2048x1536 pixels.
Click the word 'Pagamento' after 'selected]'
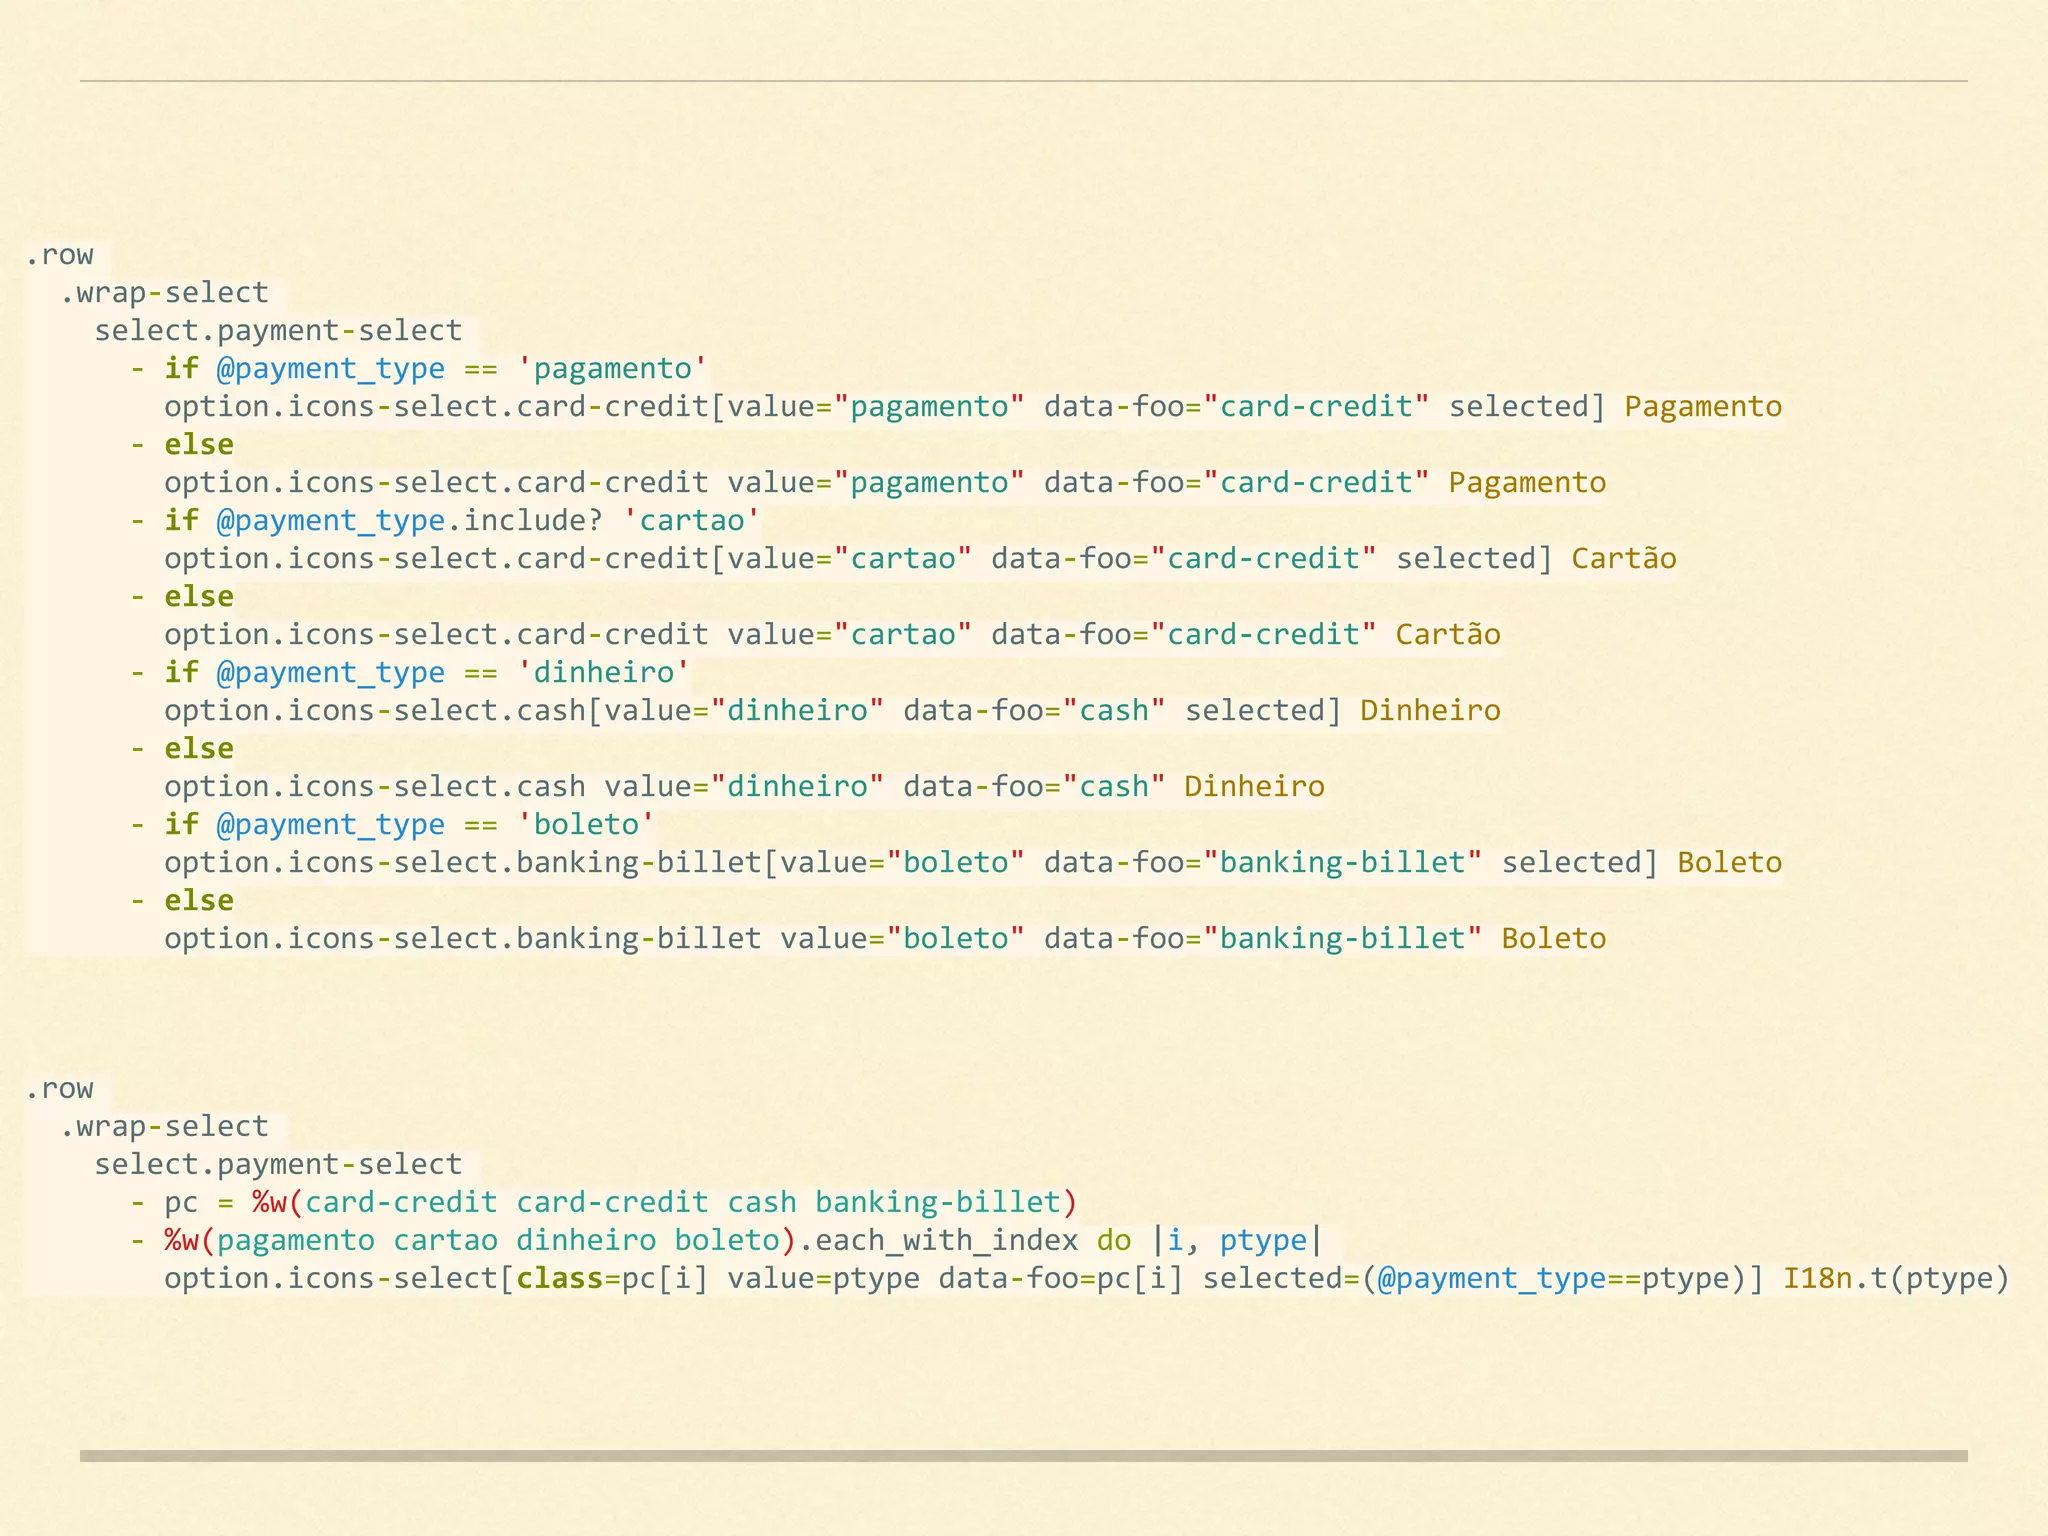(x=1702, y=407)
